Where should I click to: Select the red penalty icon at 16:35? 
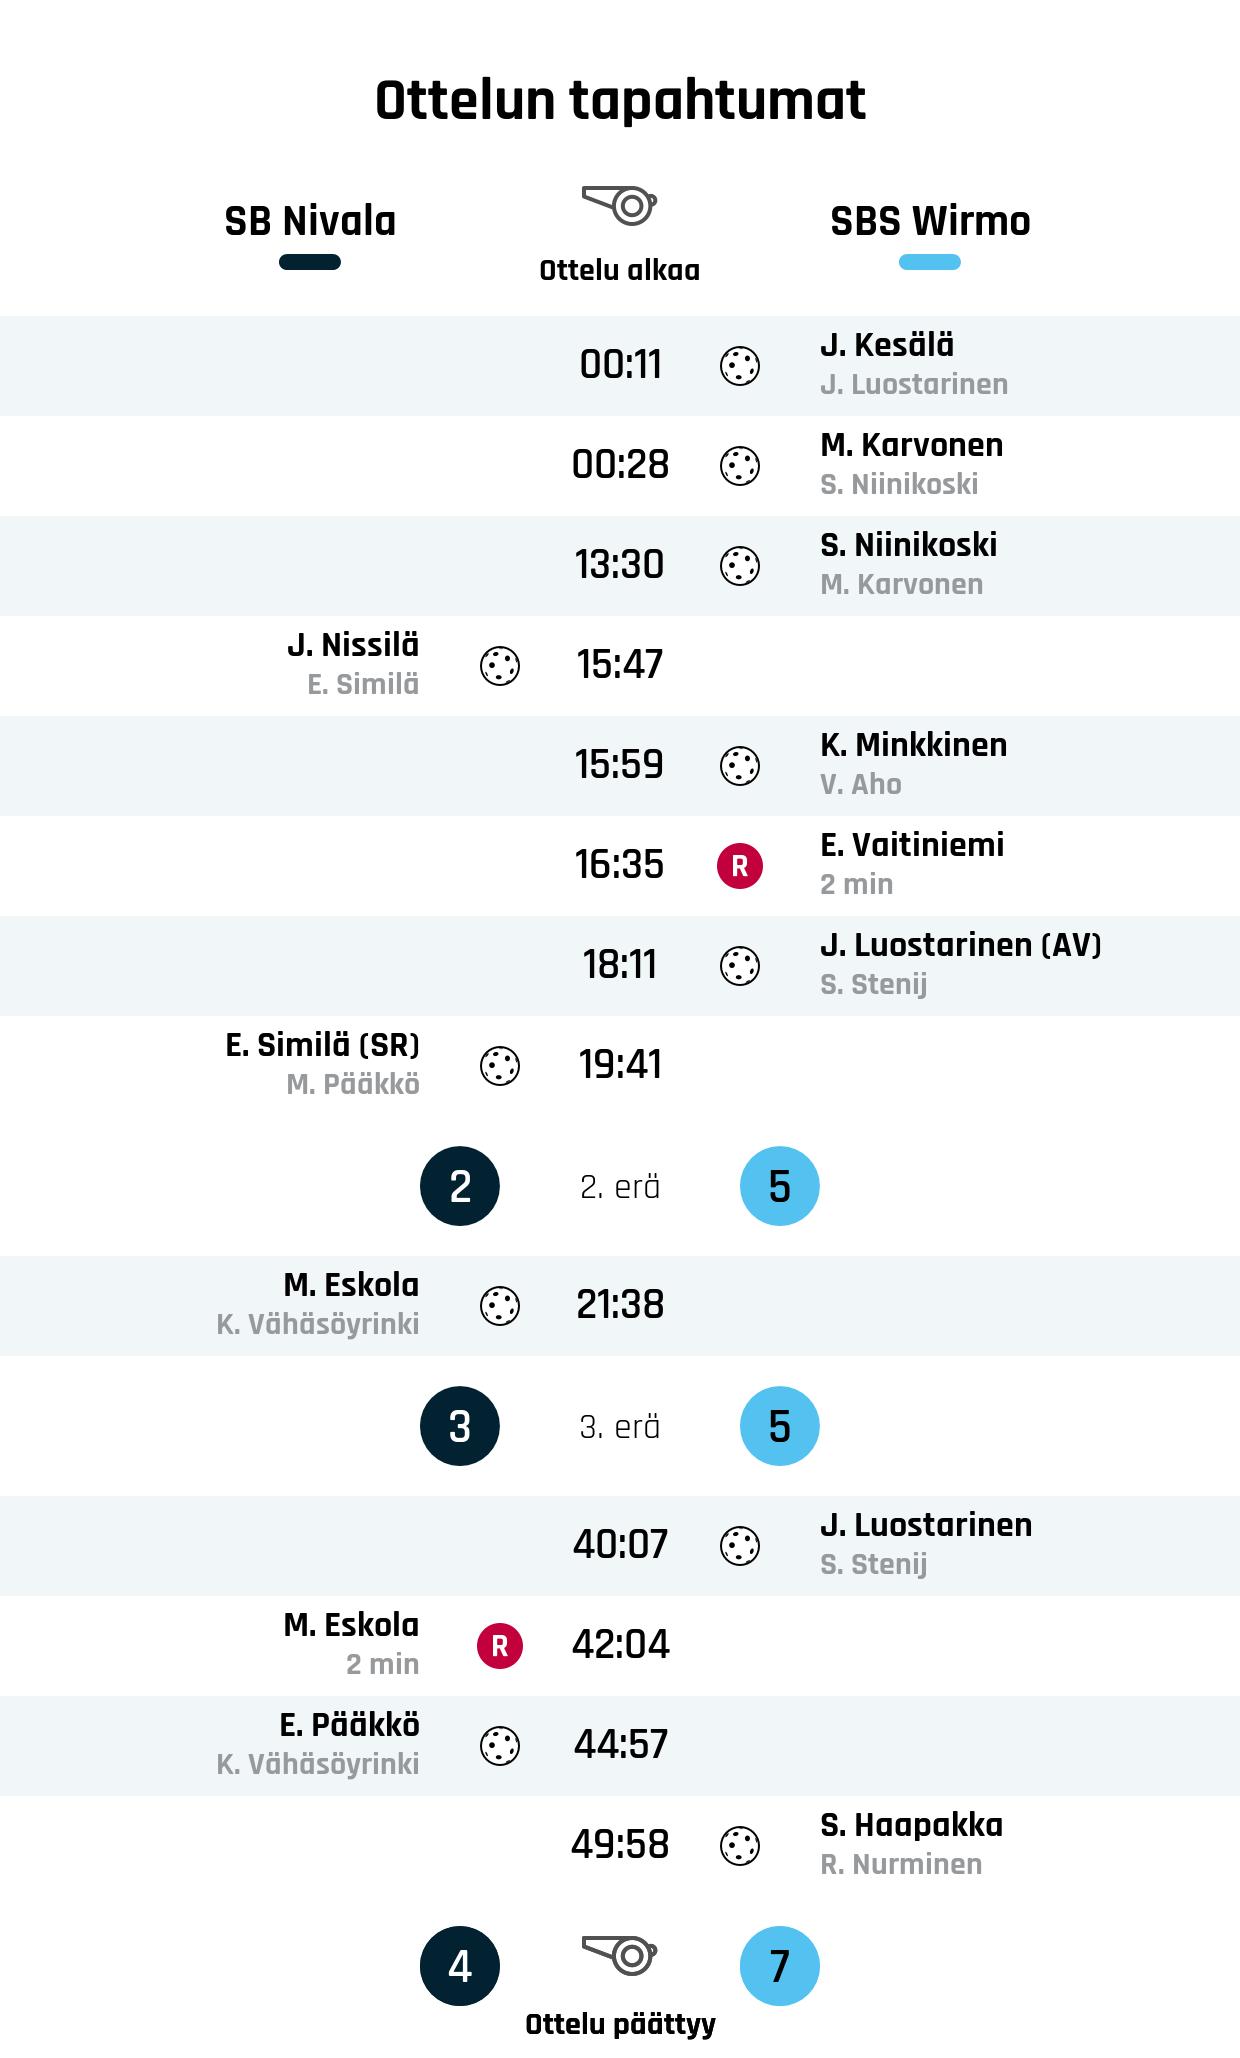coord(740,866)
